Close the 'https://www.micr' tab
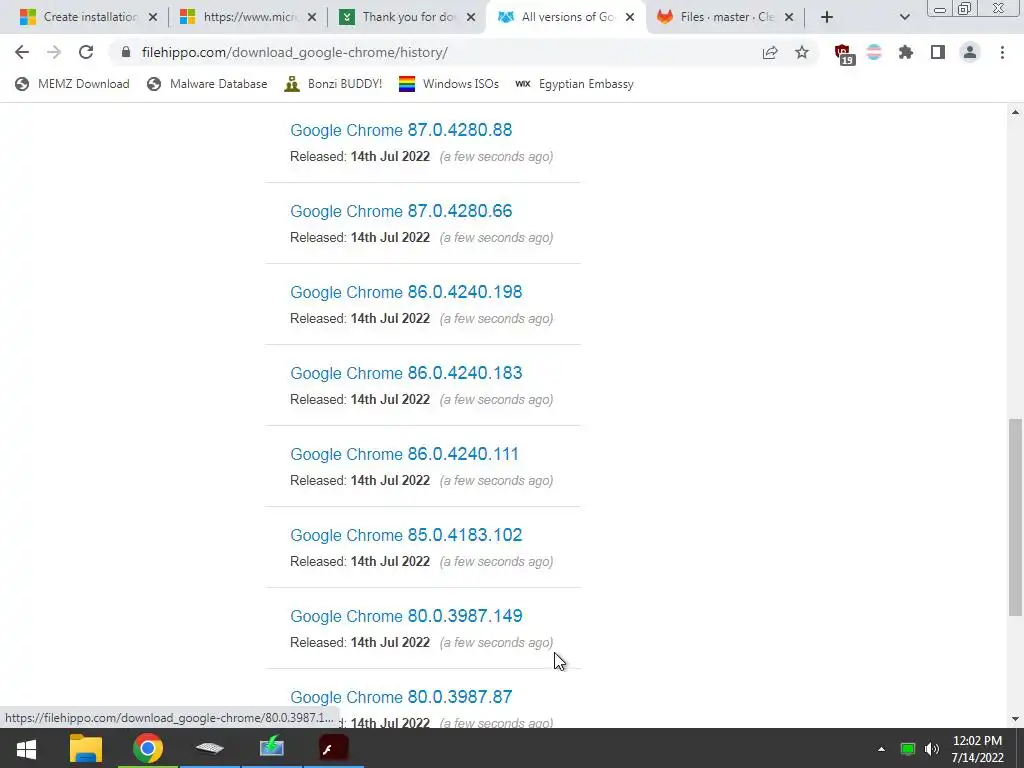This screenshot has width=1024, height=768. click(x=312, y=17)
